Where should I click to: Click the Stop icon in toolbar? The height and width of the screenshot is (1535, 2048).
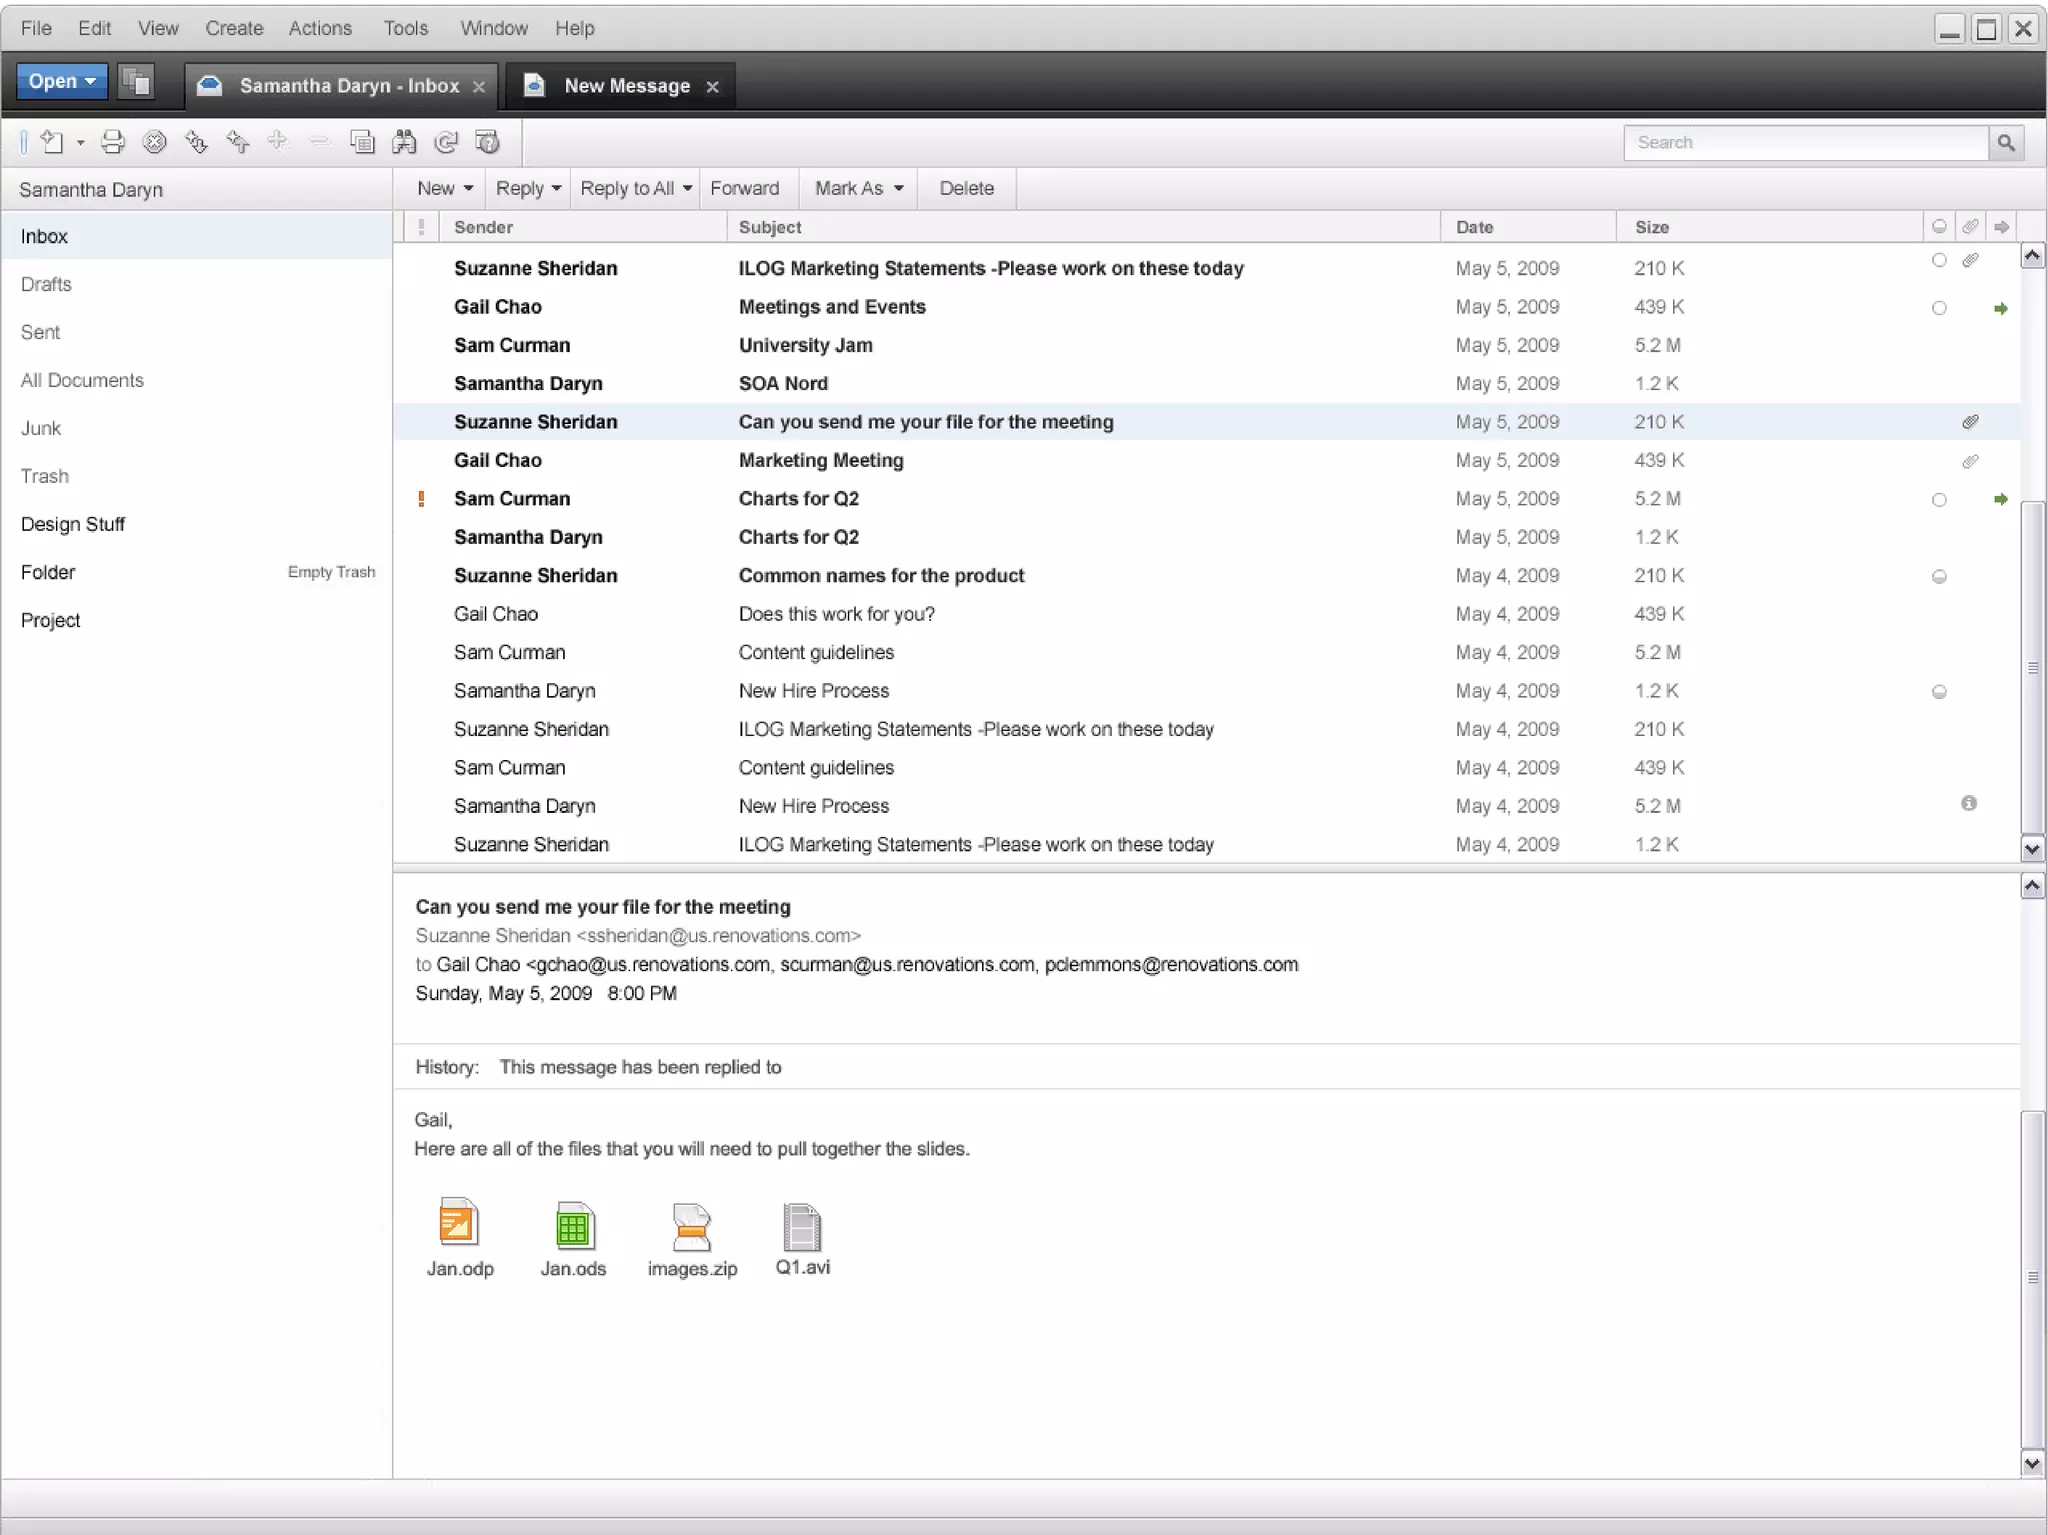(x=154, y=142)
